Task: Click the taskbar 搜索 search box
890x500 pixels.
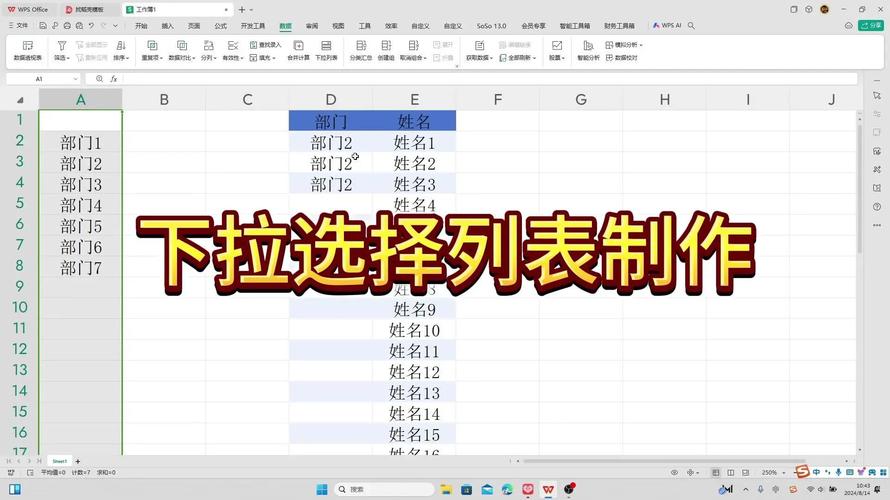Action: [x=384, y=489]
